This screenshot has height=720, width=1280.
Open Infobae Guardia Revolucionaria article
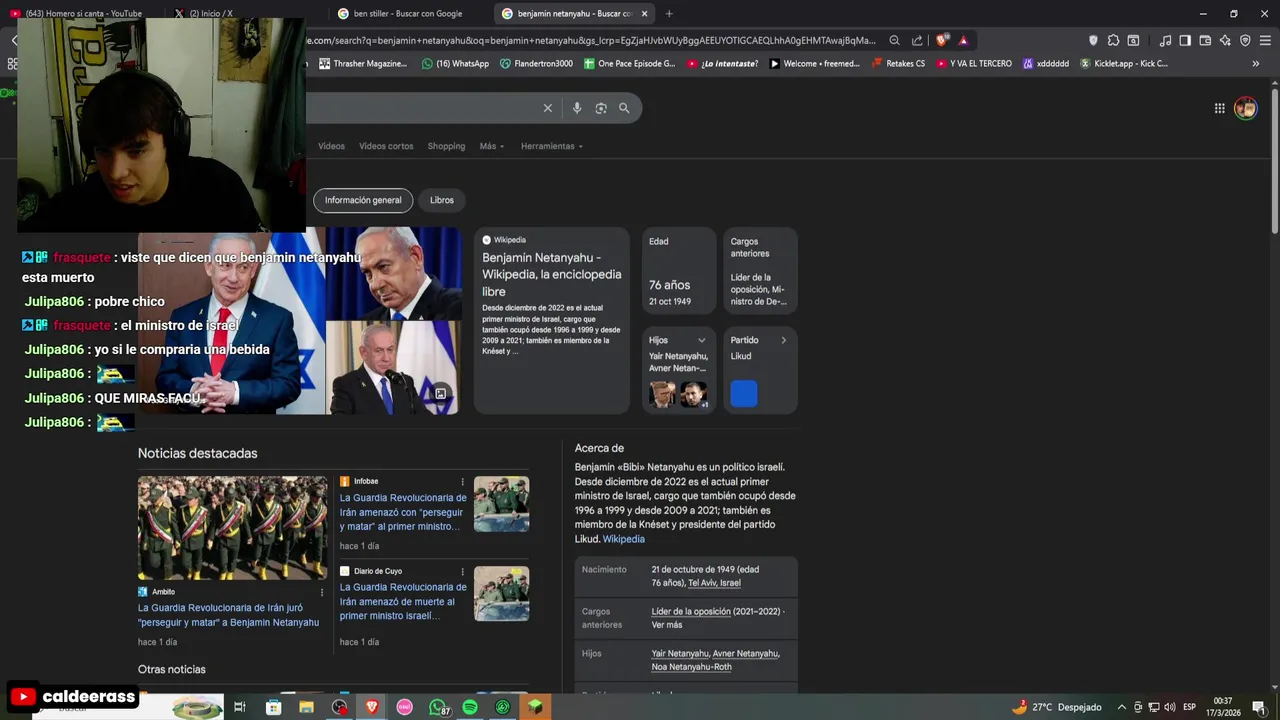(403, 512)
